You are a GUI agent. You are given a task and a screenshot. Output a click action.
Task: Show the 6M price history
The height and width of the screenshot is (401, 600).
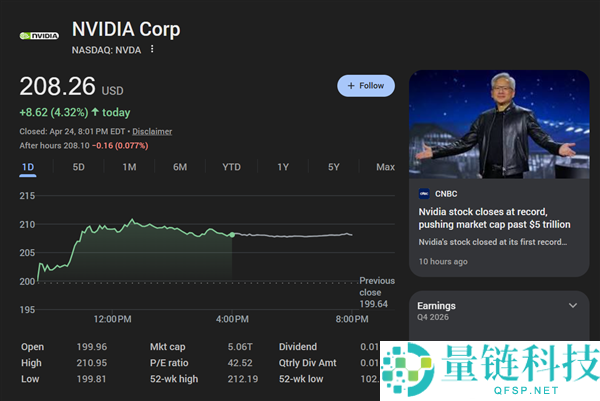tap(180, 167)
